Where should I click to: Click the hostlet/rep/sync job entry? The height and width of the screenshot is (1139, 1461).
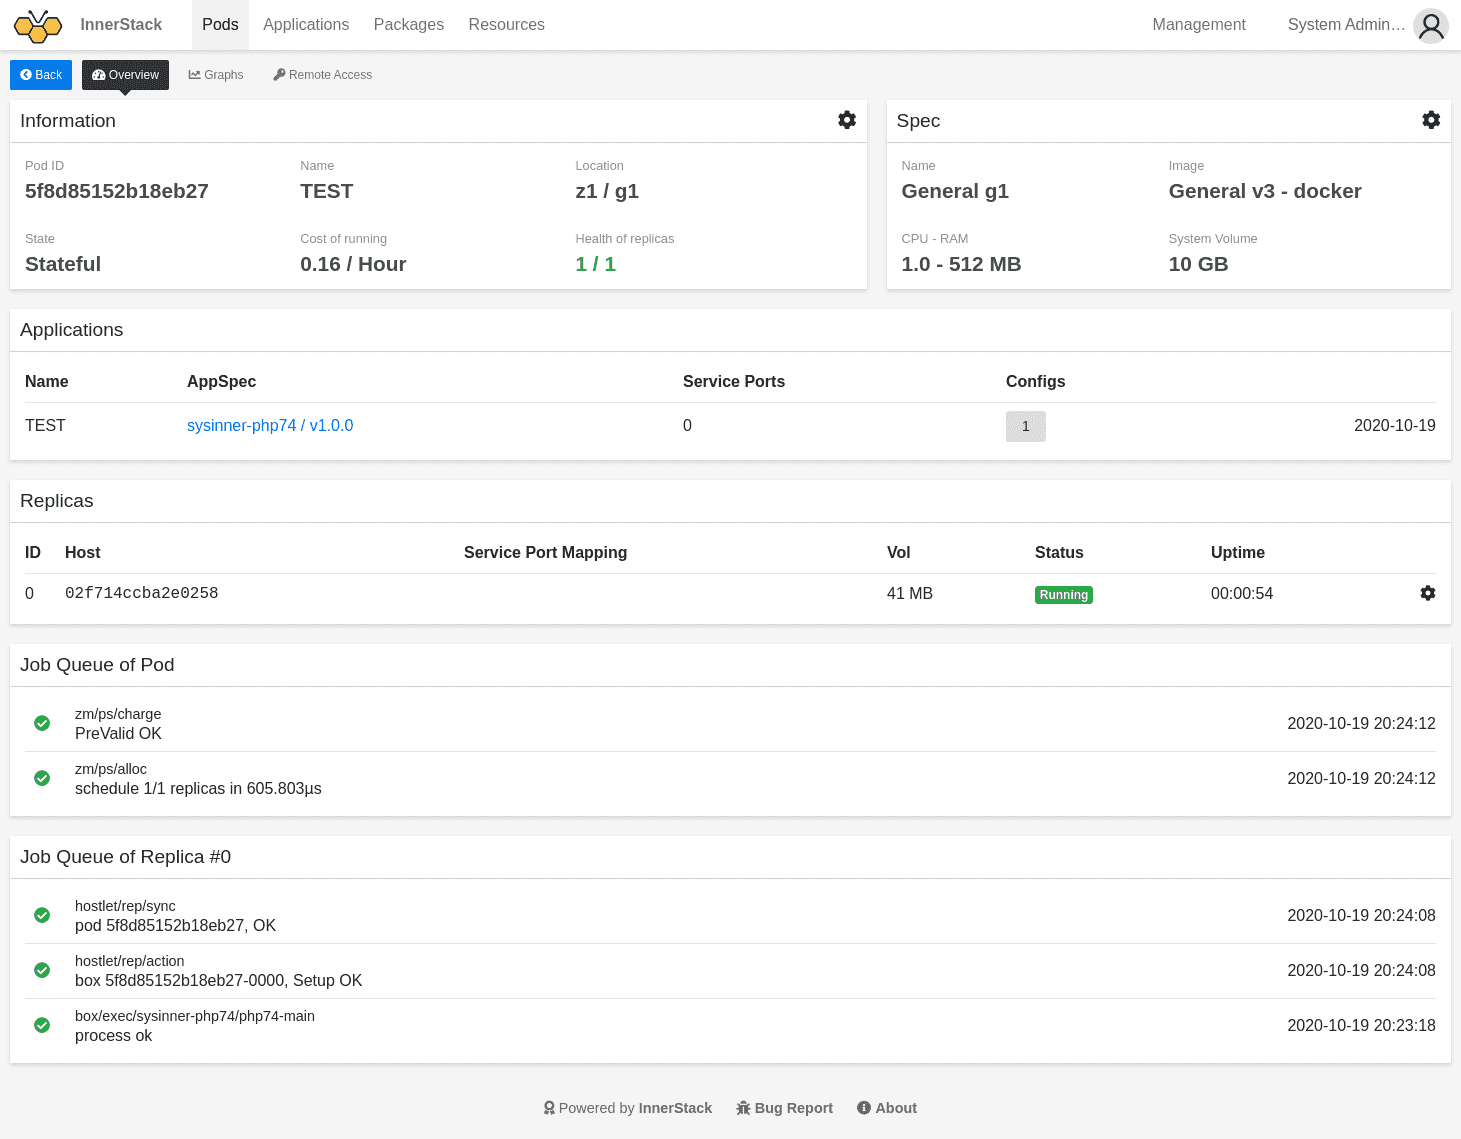pyautogui.click(x=730, y=916)
